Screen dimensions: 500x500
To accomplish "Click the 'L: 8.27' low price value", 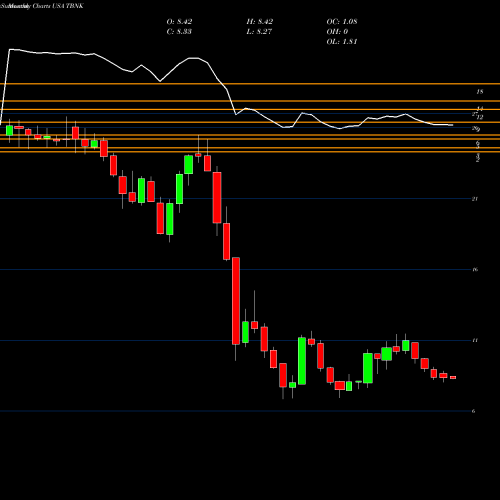I will (259, 32).
